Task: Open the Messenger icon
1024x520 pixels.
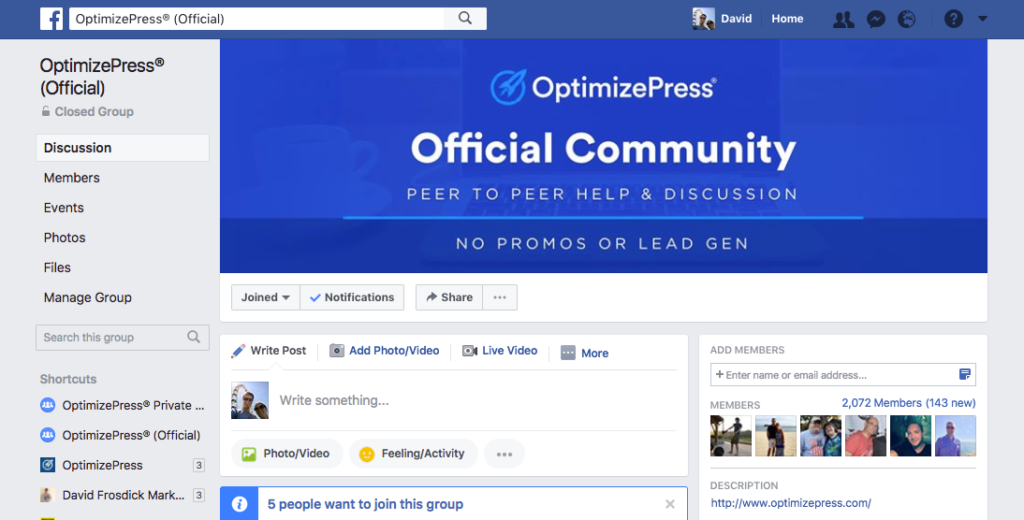Action: pos(876,19)
